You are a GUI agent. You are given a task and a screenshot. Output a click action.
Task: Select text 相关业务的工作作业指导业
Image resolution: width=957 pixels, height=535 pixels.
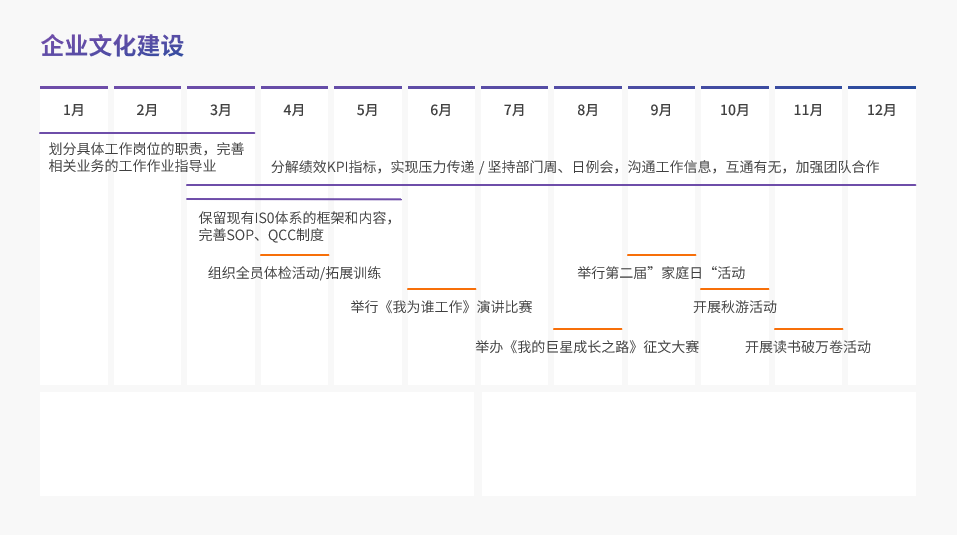click(x=132, y=166)
